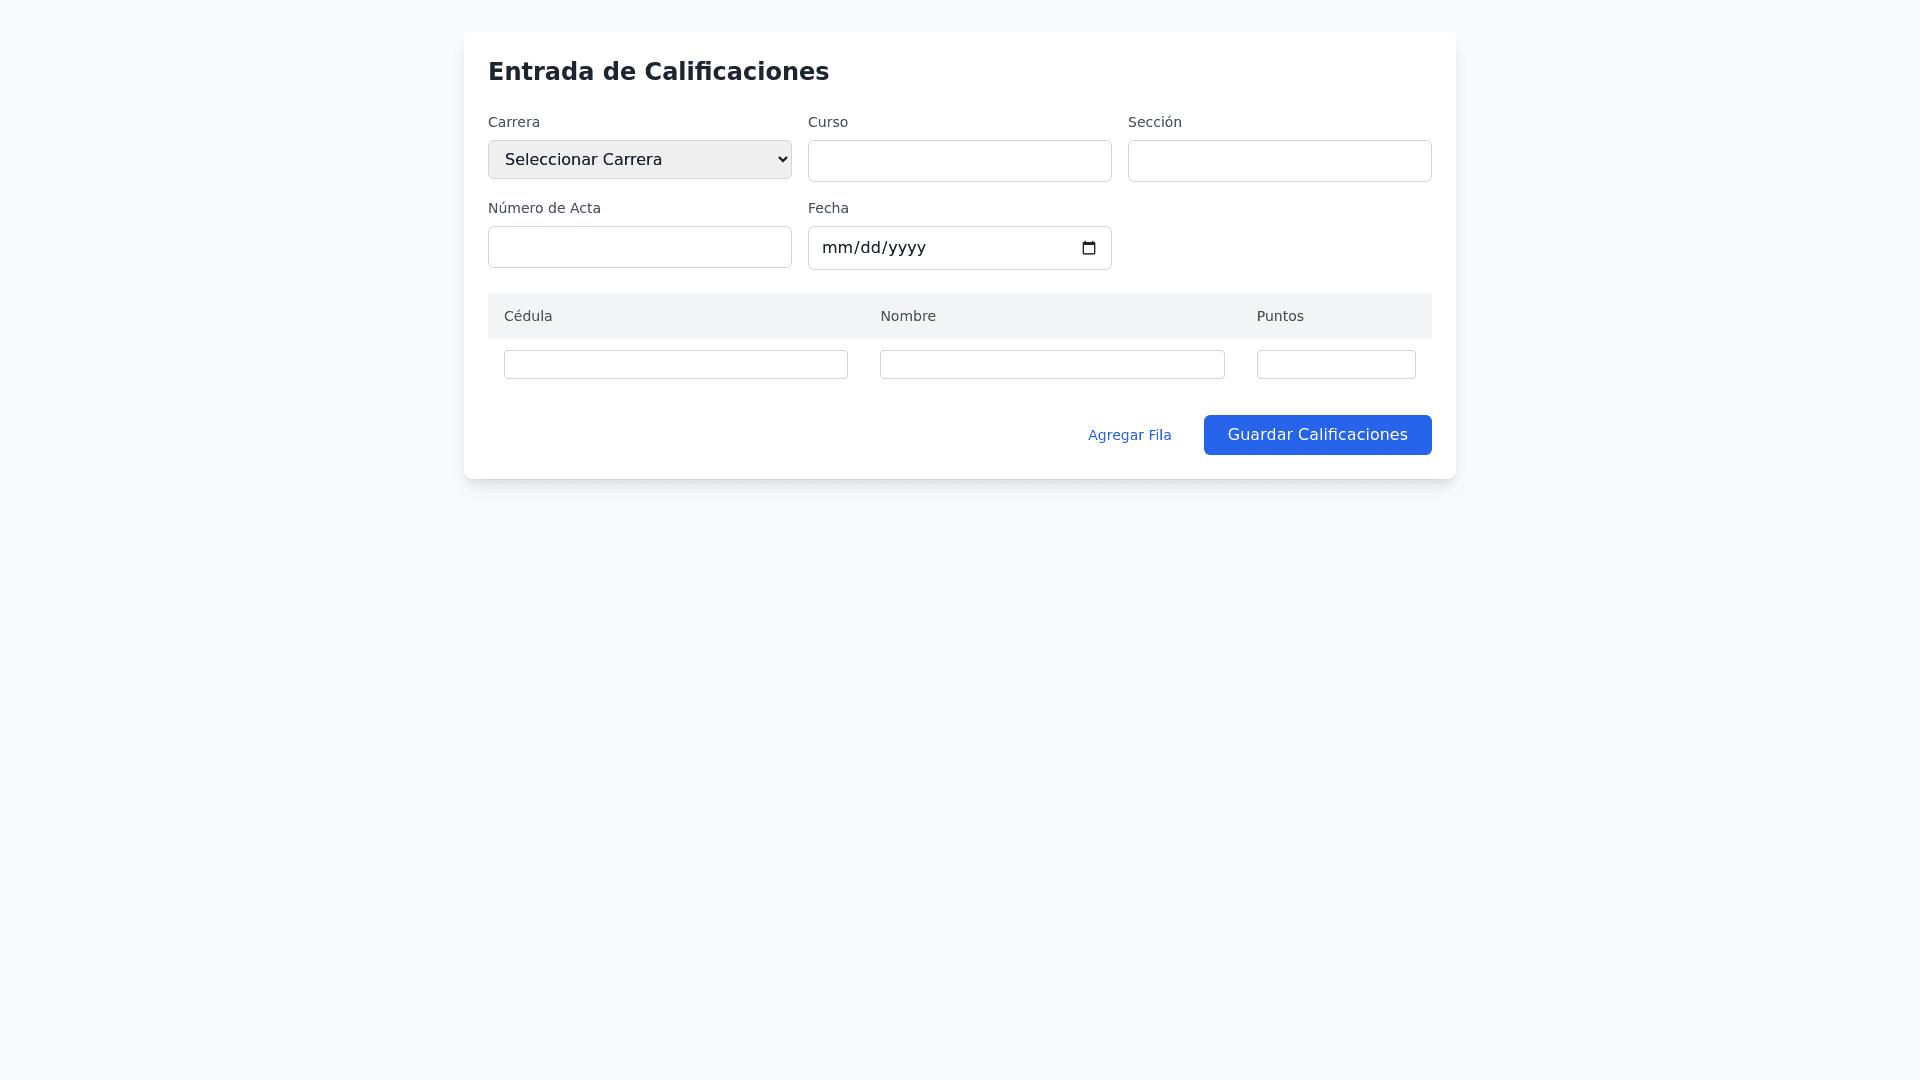Image resolution: width=1920 pixels, height=1080 pixels.
Task: Click the Carrera field label
Action: coord(514,122)
